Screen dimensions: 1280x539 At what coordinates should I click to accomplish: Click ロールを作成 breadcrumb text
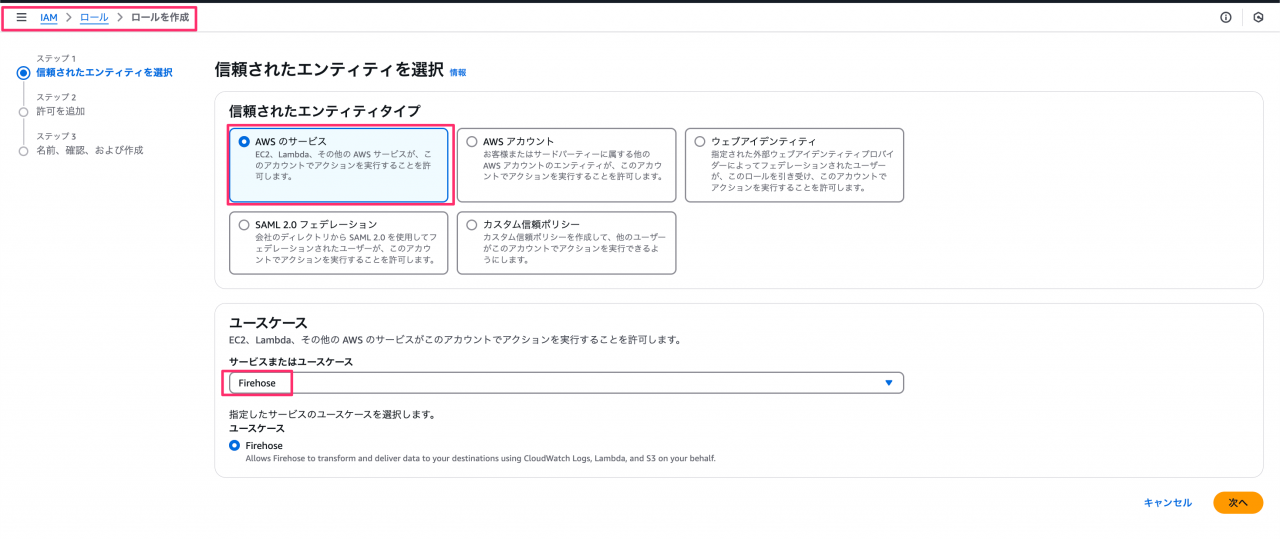click(160, 17)
